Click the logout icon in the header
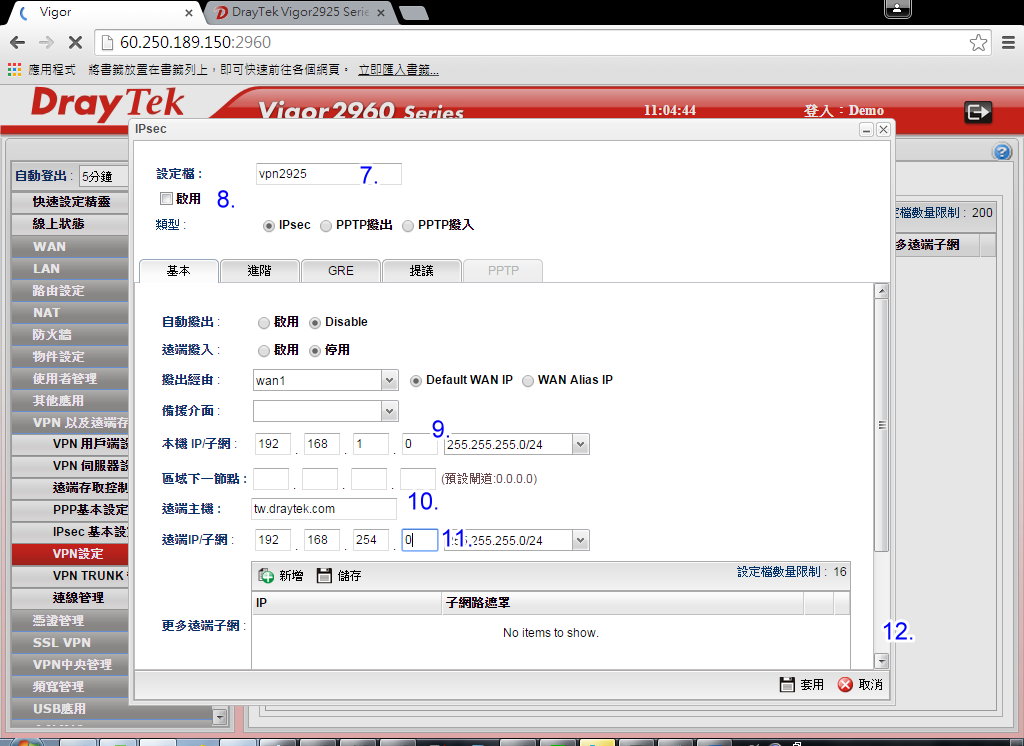1024x746 pixels. [x=977, y=112]
